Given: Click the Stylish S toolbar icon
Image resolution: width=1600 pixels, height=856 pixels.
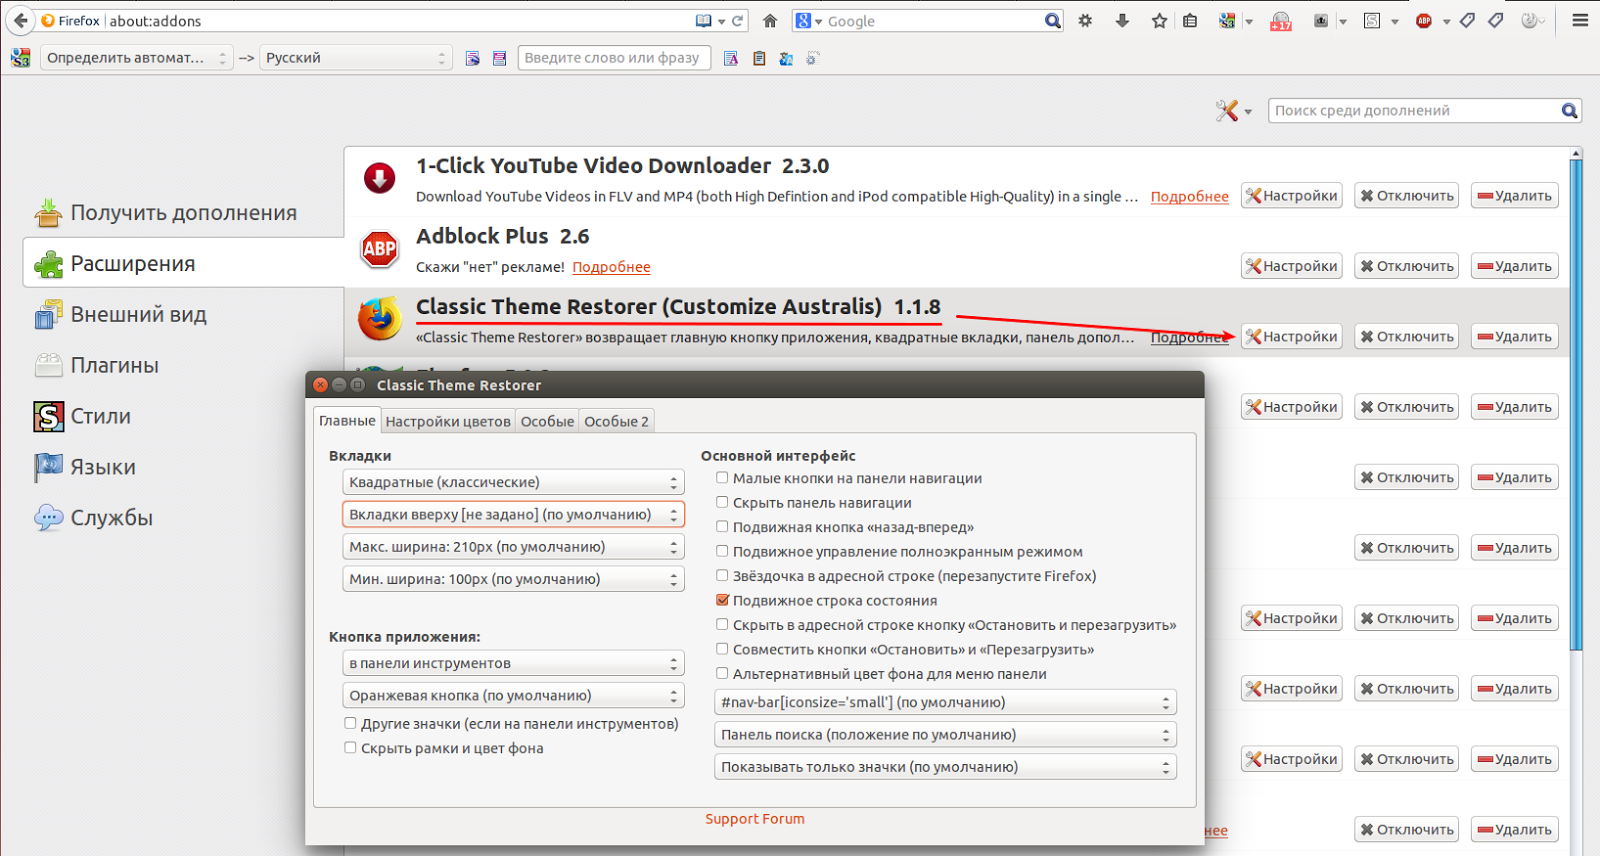Looking at the screenshot, I should pyautogui.click(x=1373, y=21).
